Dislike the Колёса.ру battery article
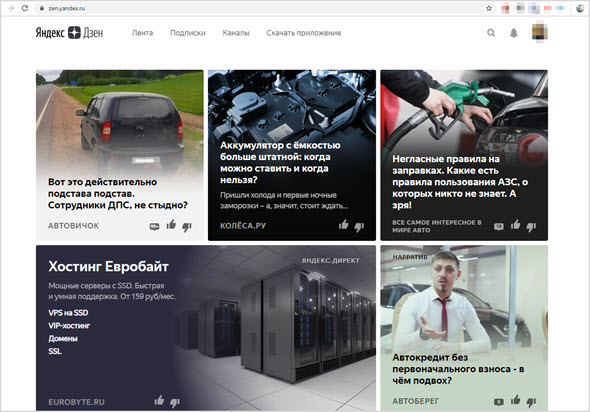Screen dimensions: 590x412 359,227
